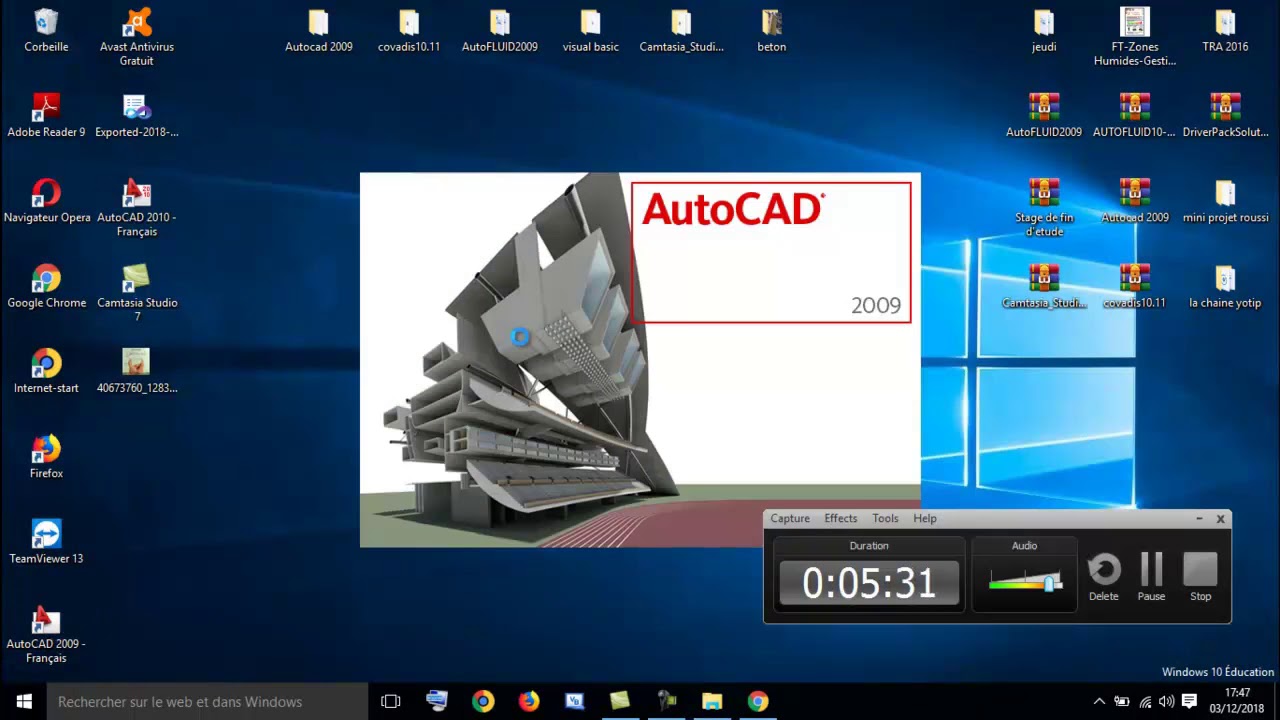
Task: Open the Help menu in recorder
Action: [925, 518]
